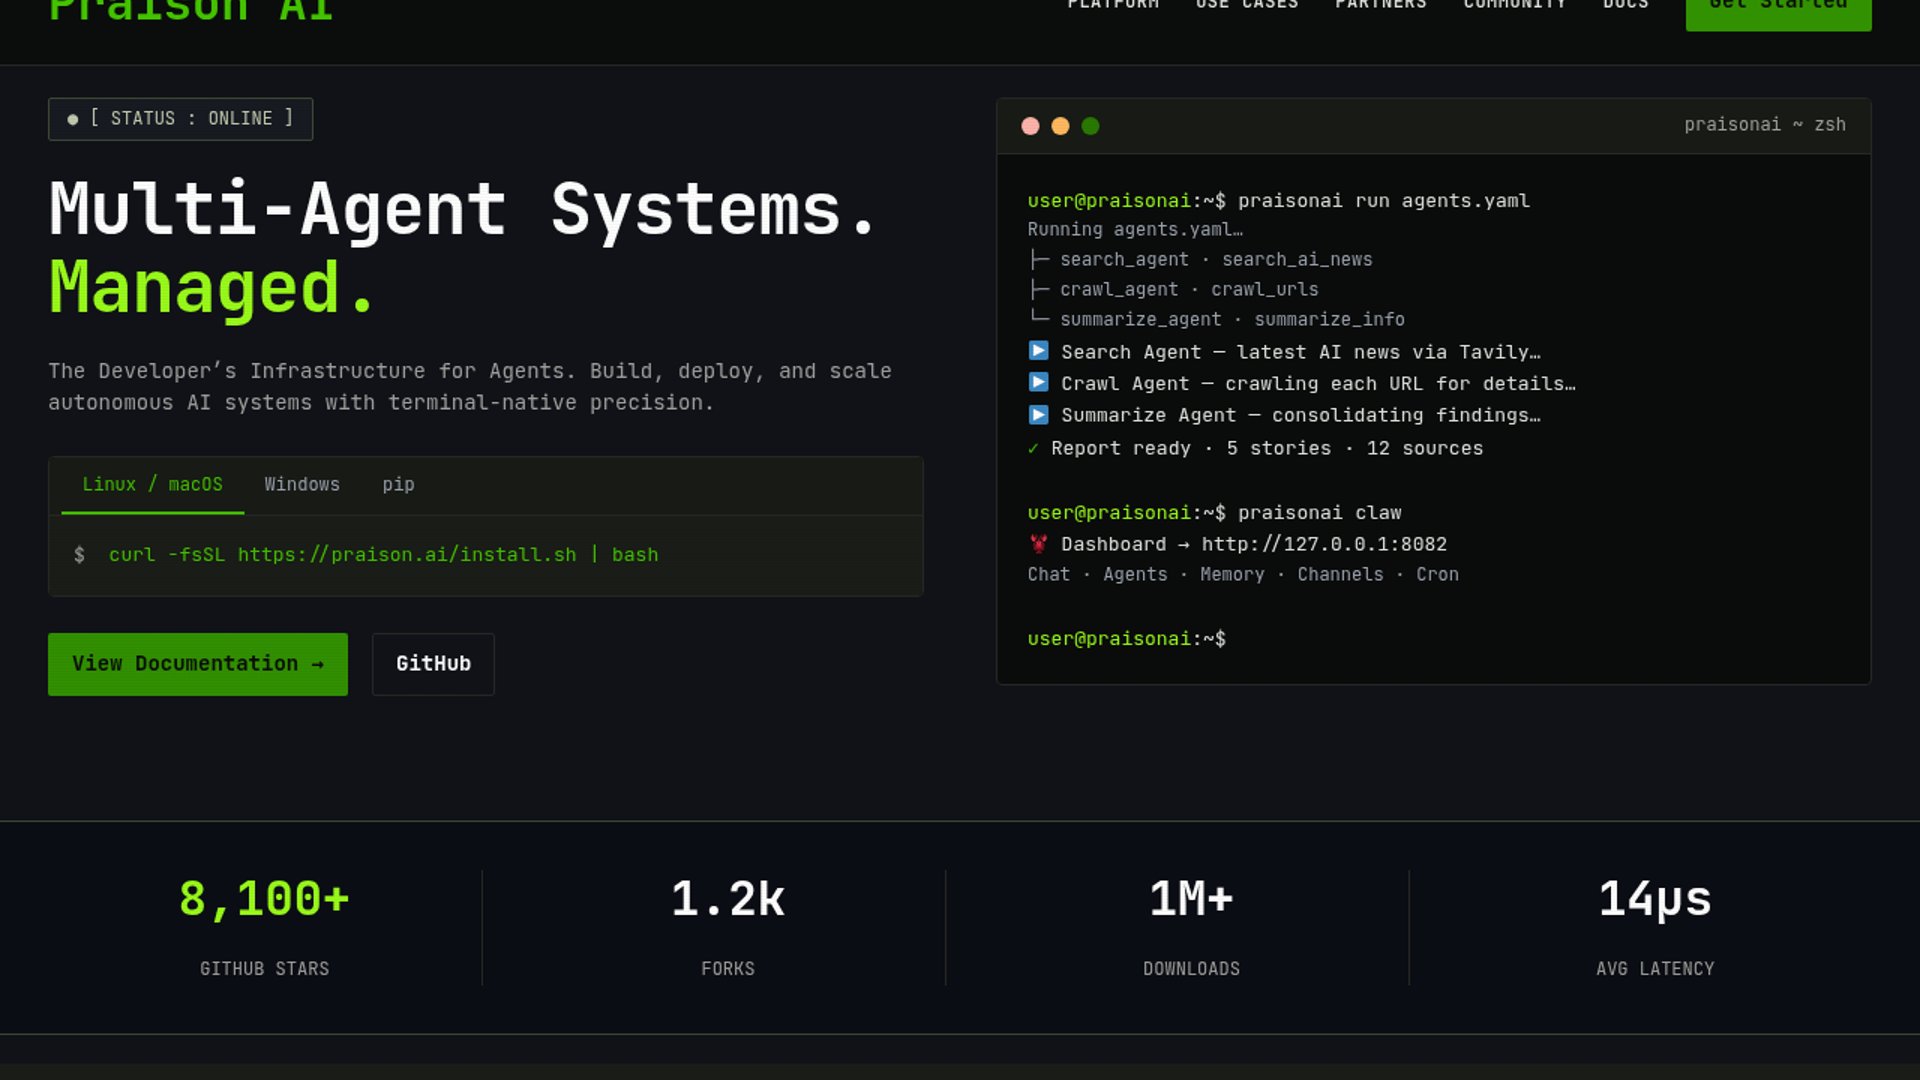This screenshot has width=1920, height=1080.
Task: Click the status online indicator dot
Action: point(73,119)
